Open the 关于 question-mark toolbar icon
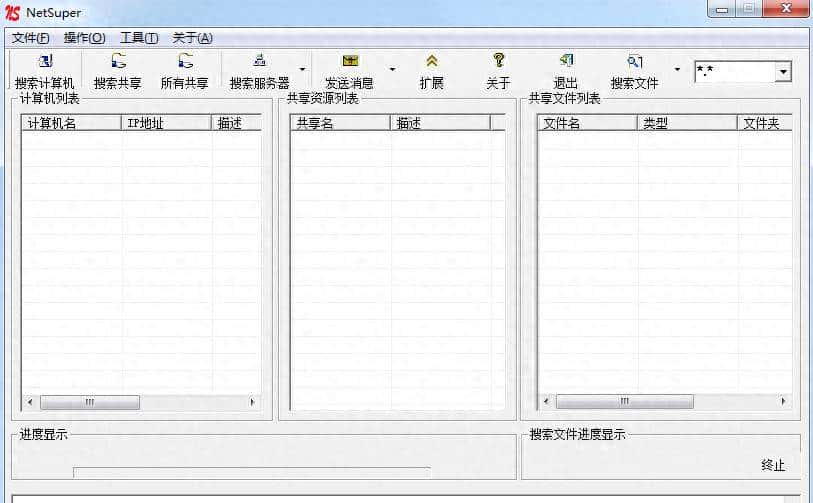Image resolution: width=813 pixels, height=503 pixels. (498, 60)
